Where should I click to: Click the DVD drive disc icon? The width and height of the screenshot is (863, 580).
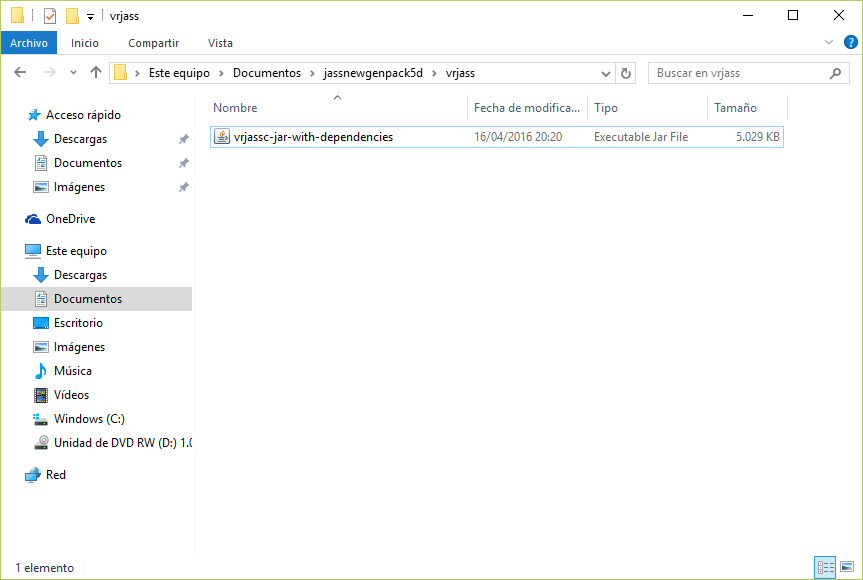(41, 443)
